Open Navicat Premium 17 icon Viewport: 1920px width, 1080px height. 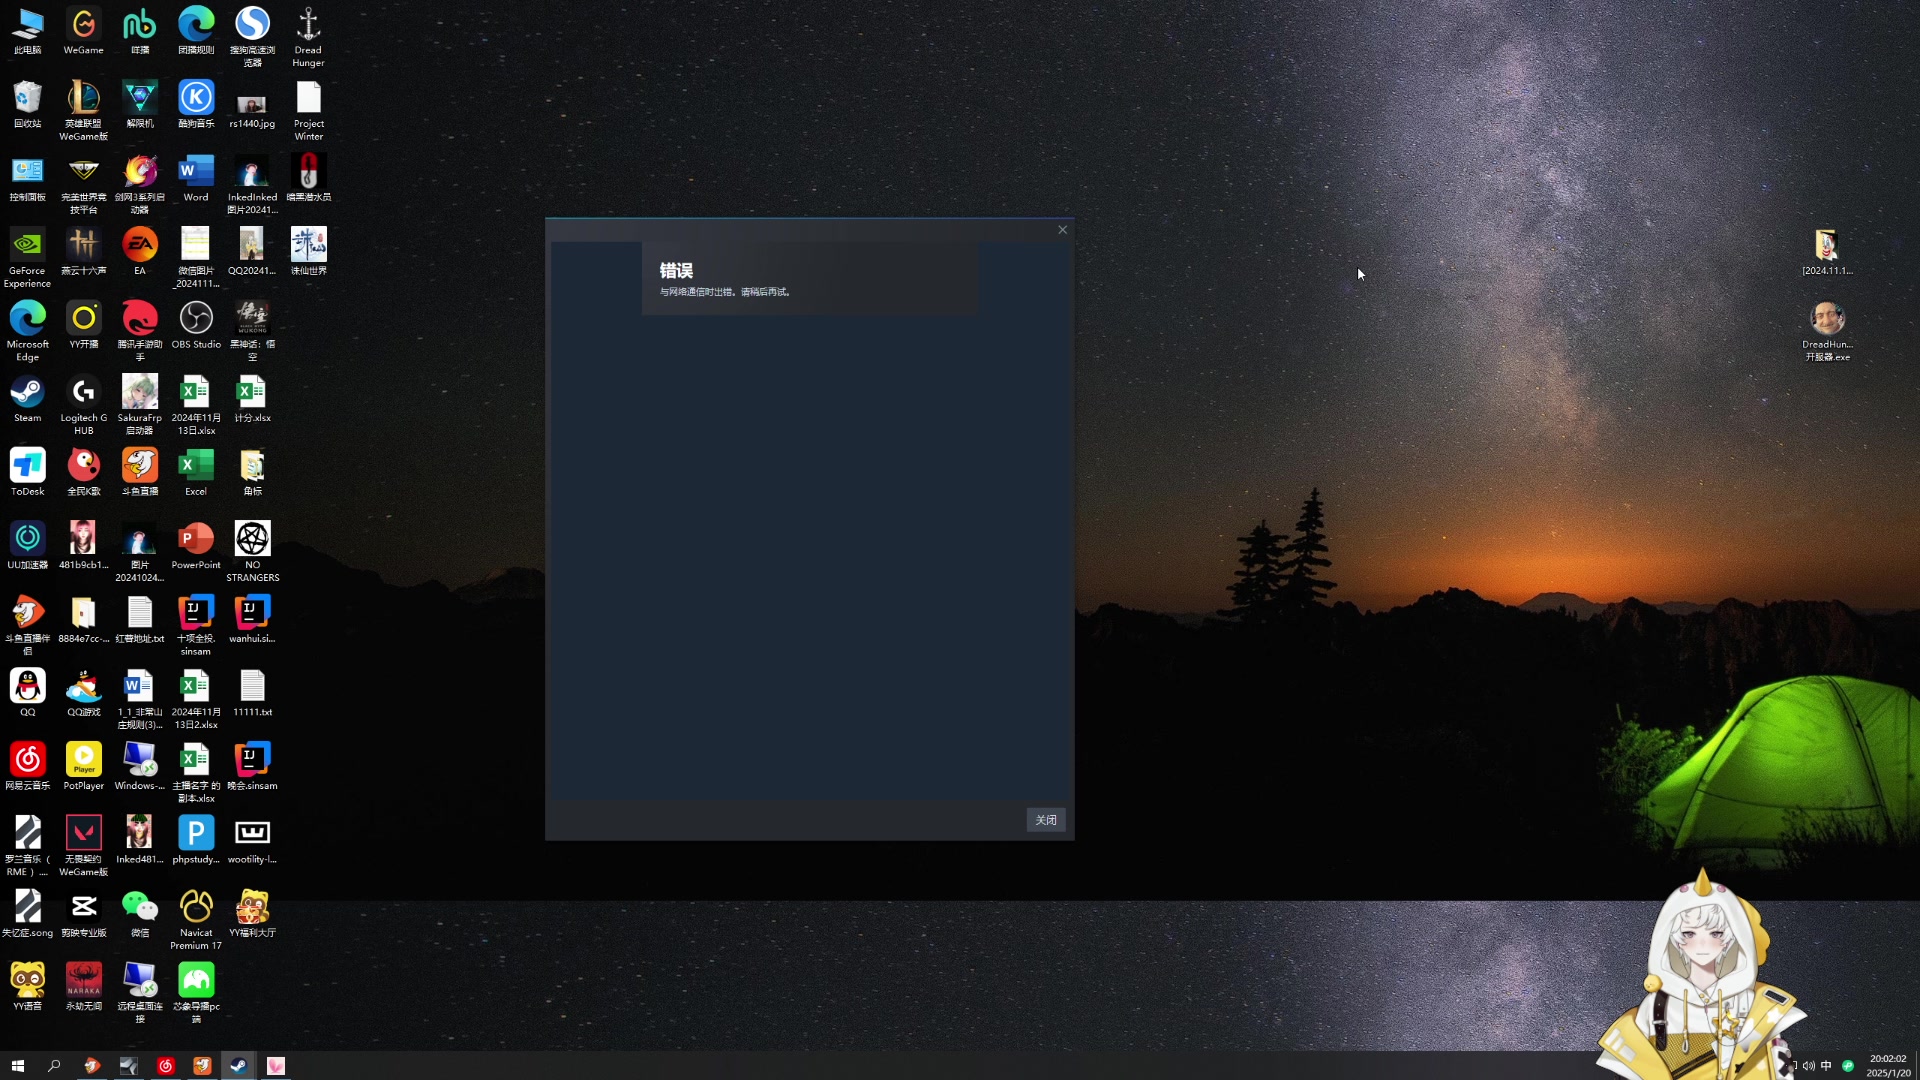coord(196,908)
